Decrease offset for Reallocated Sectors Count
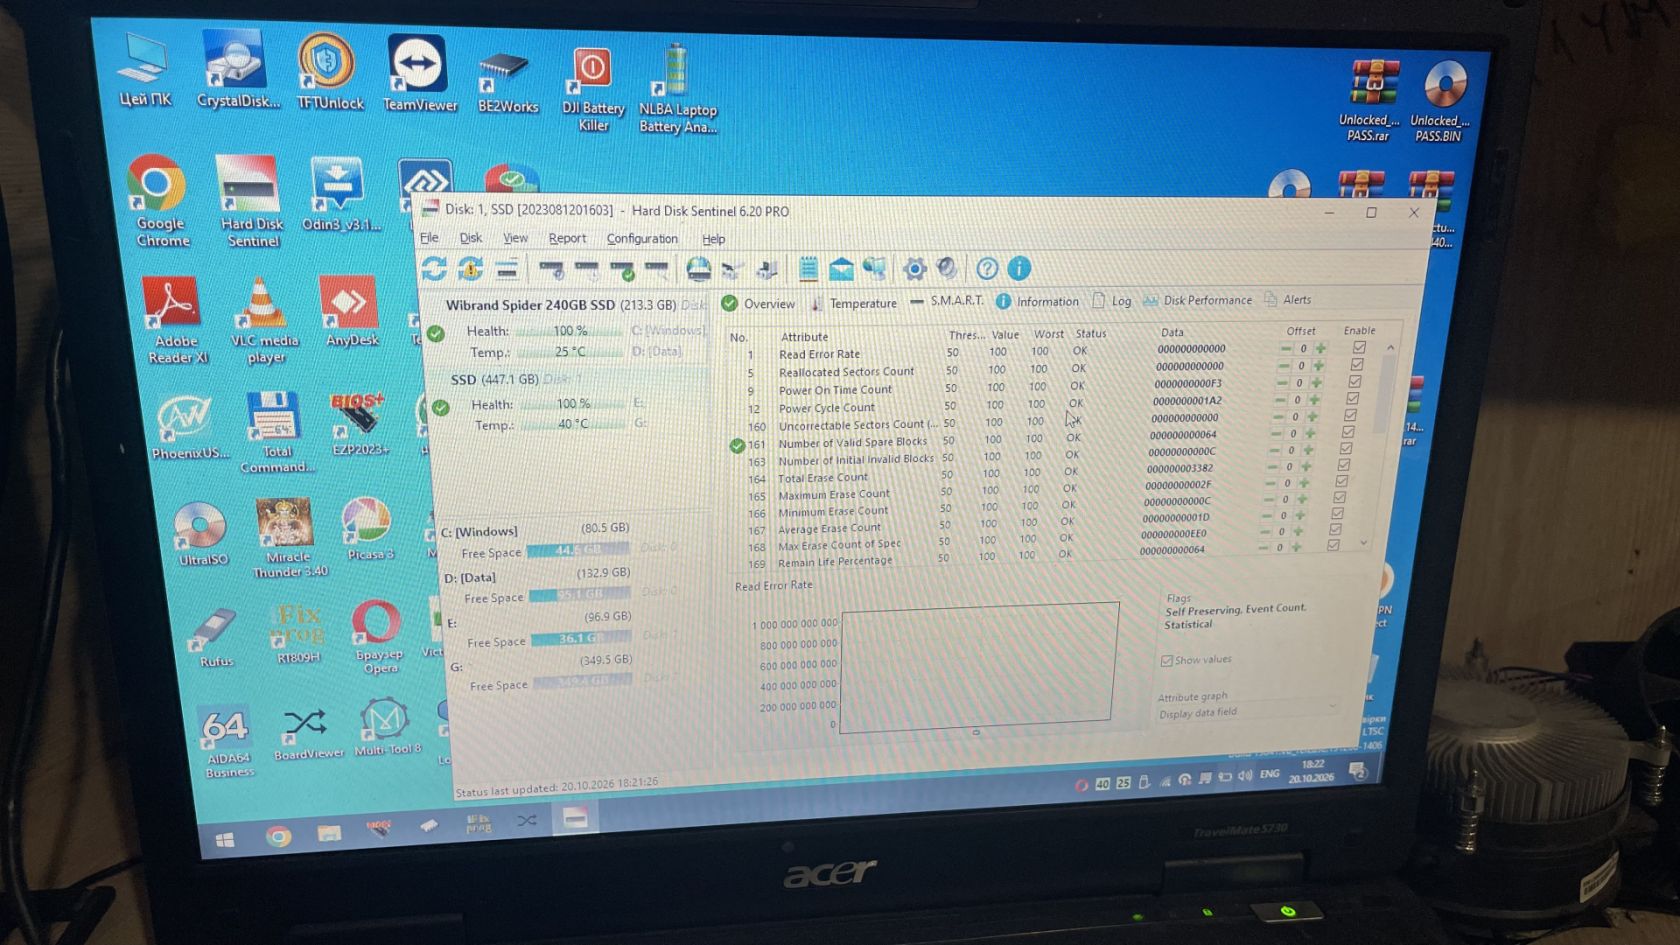Image resolution: width=1680 pixels, height=945 pixels. click(x=1284, y=366)
